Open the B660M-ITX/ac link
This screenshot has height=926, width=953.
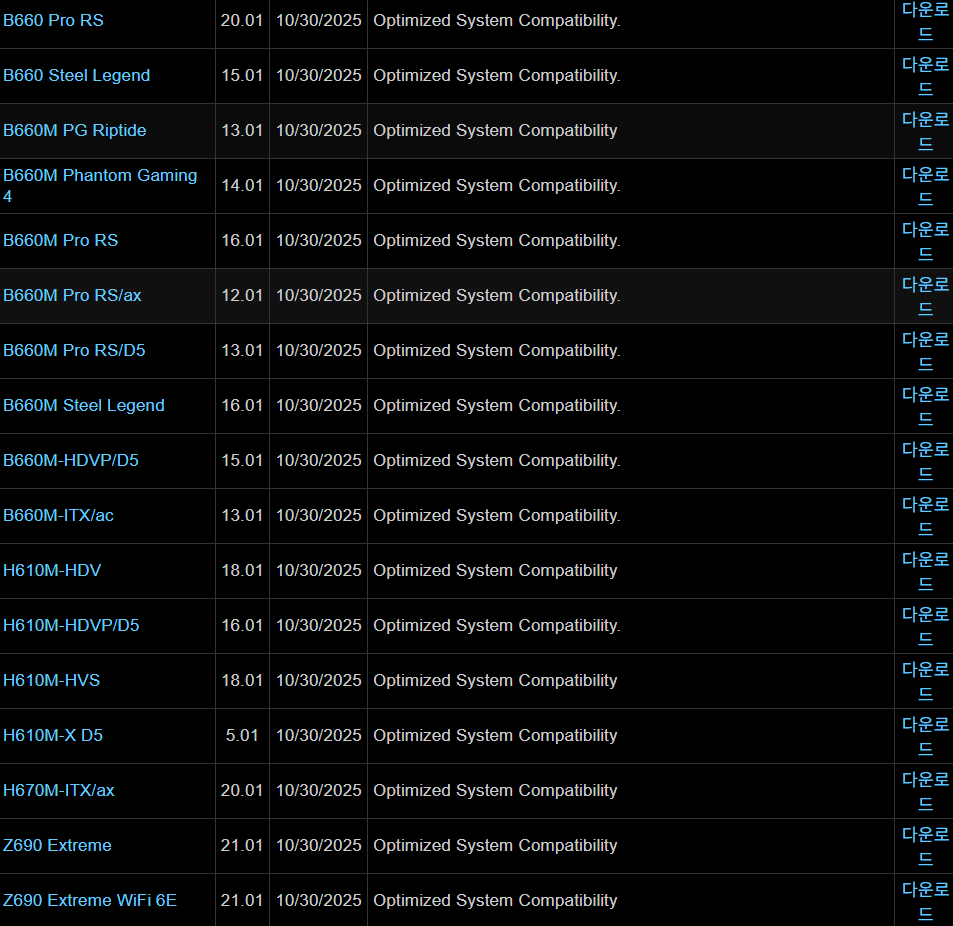coord(58,515)
